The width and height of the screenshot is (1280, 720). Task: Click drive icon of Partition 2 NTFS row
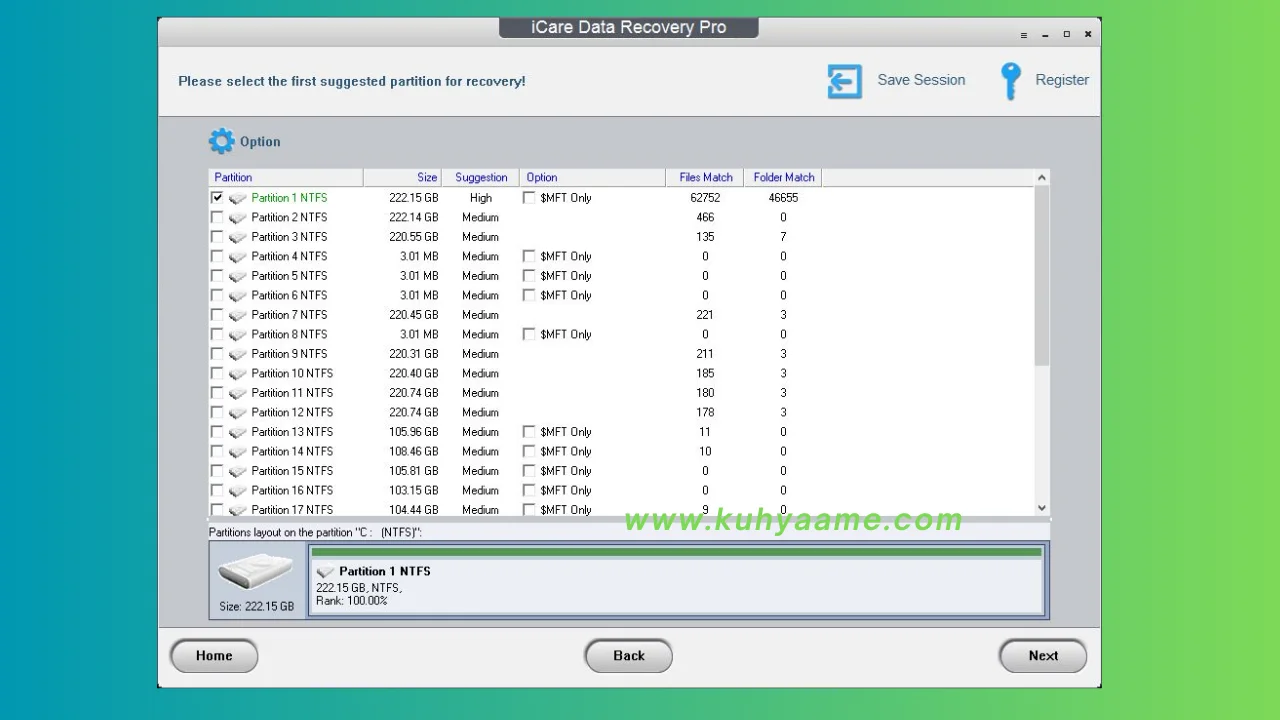(x=237, y=218)
